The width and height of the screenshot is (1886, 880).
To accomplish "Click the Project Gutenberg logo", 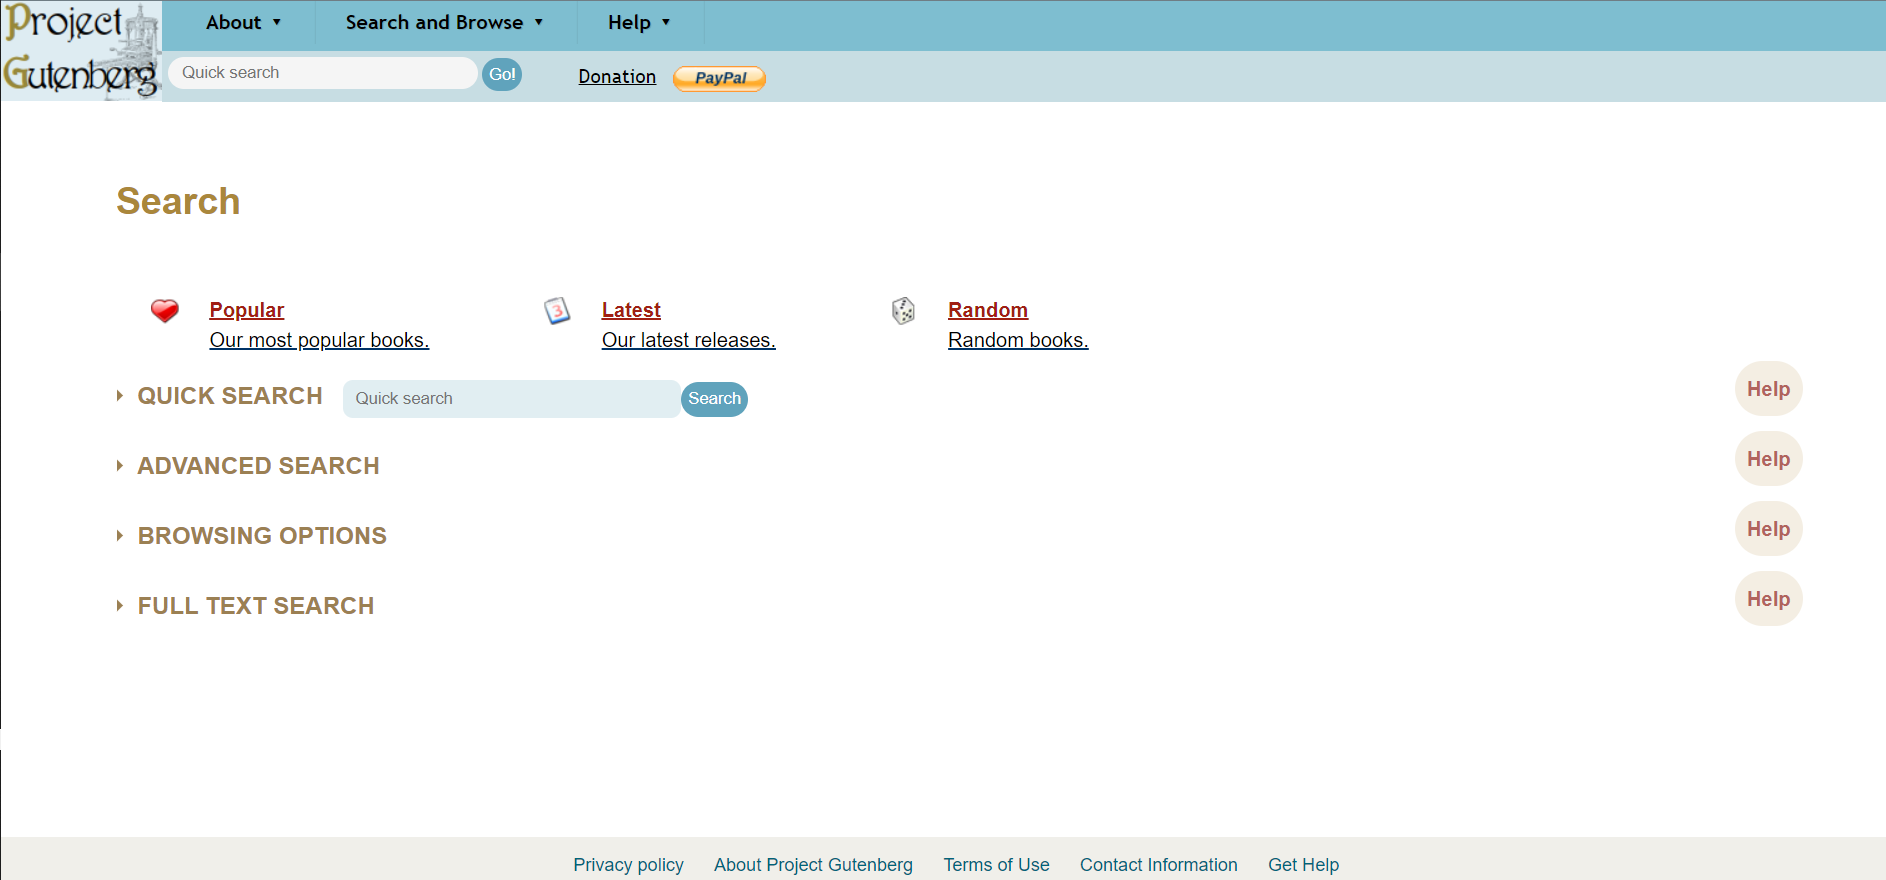I will (80, 50).
